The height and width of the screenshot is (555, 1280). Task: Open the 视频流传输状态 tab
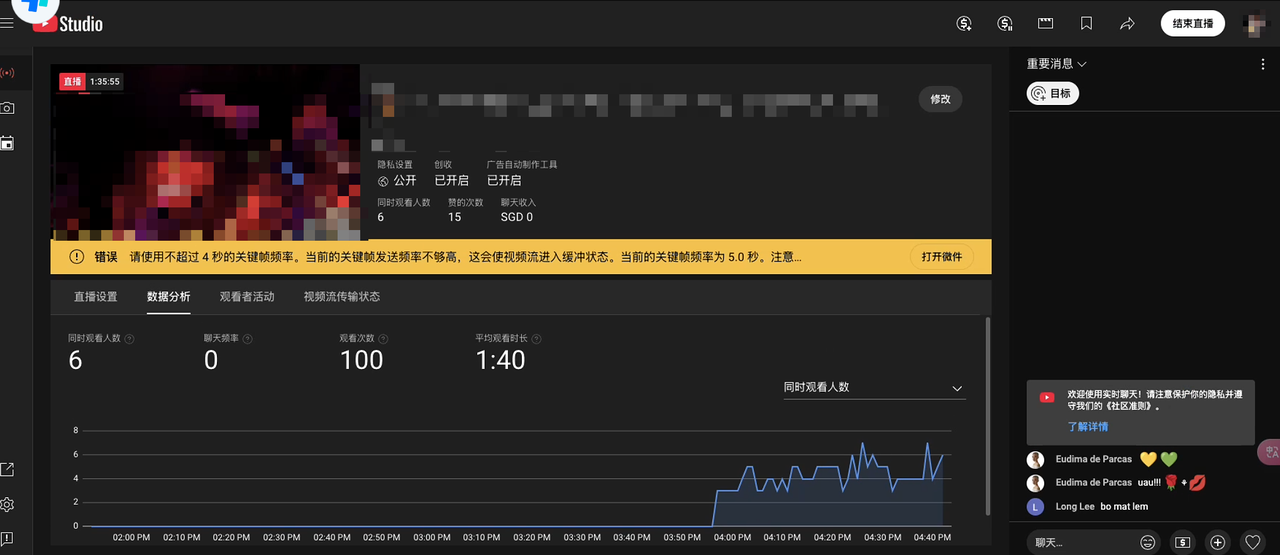pos(342,297)
